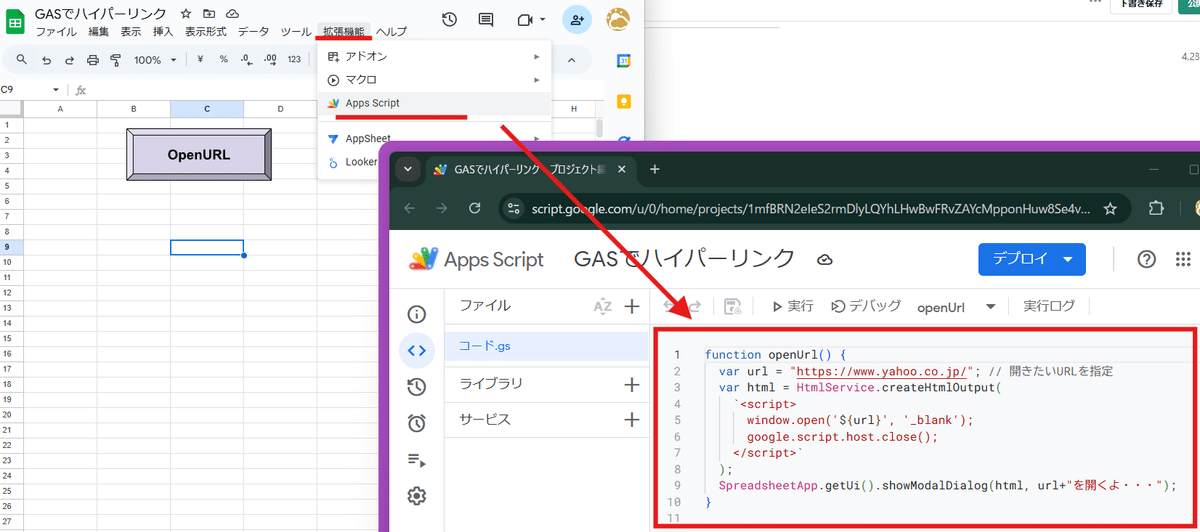Increase decimal places in Sheets

[x=270, y=60]
